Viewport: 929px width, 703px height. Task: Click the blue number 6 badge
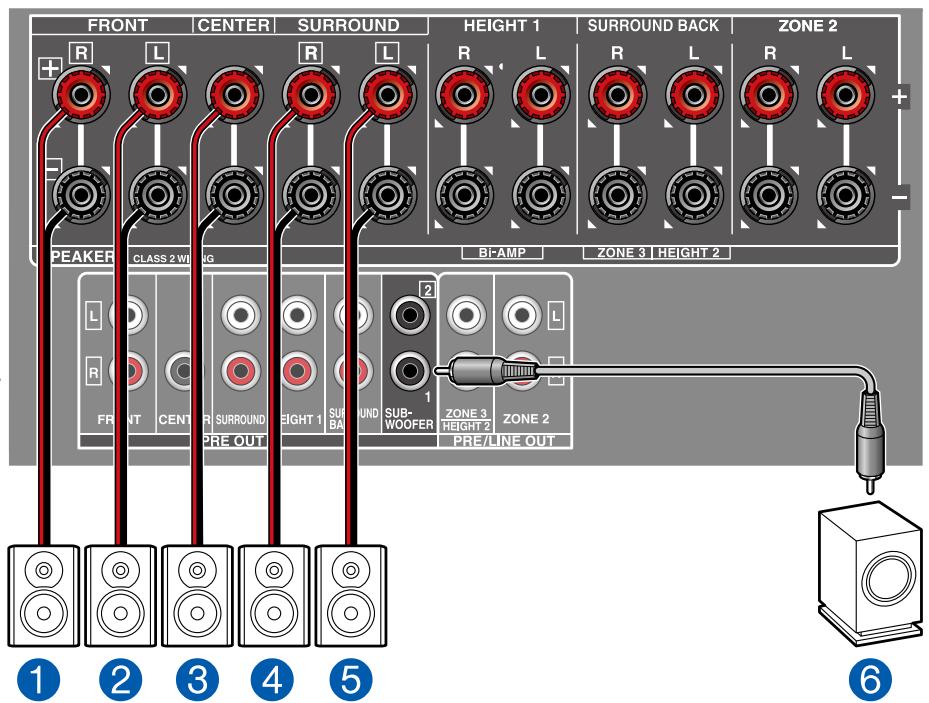point(869,679)
